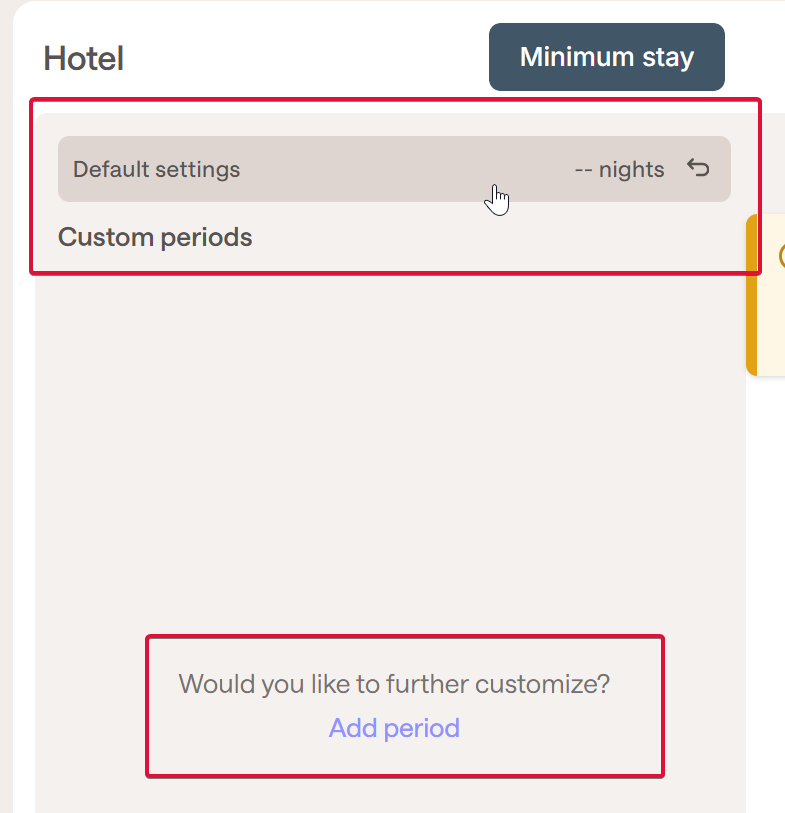Select the '-- nights' value field
785x813 pixels.
pyautogui.click(x=619, y=170)
